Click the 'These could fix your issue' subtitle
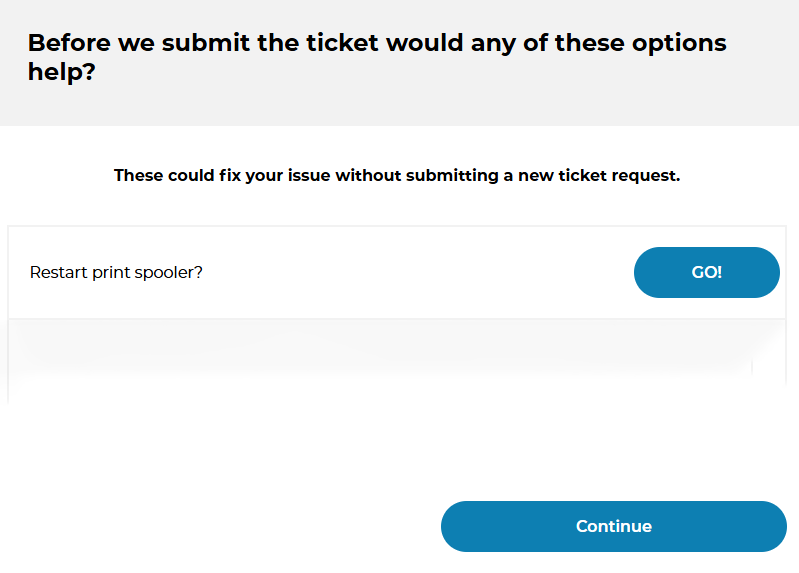 [x=396, y=175]
